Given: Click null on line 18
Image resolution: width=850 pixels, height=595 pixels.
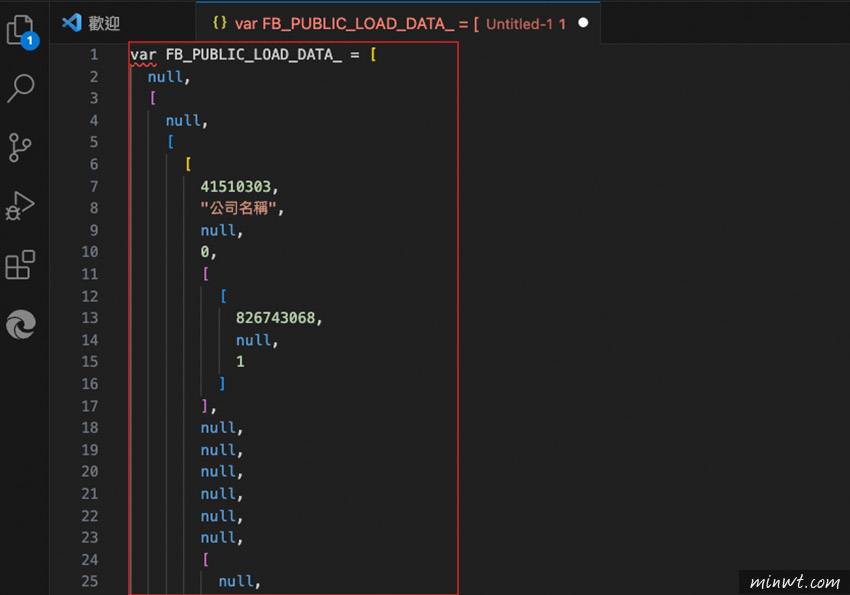Looking at the screenshot, I should pyautogui.click(x=218, y=428).
